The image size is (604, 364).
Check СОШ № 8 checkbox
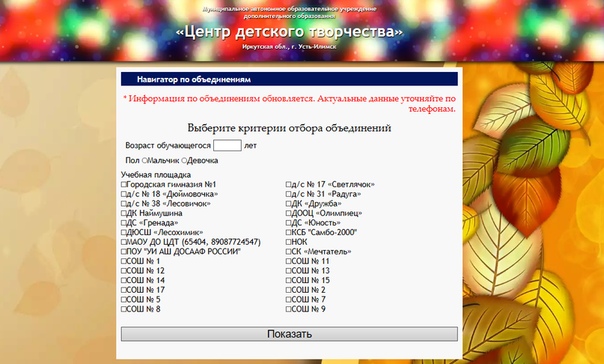pos(124,309)
